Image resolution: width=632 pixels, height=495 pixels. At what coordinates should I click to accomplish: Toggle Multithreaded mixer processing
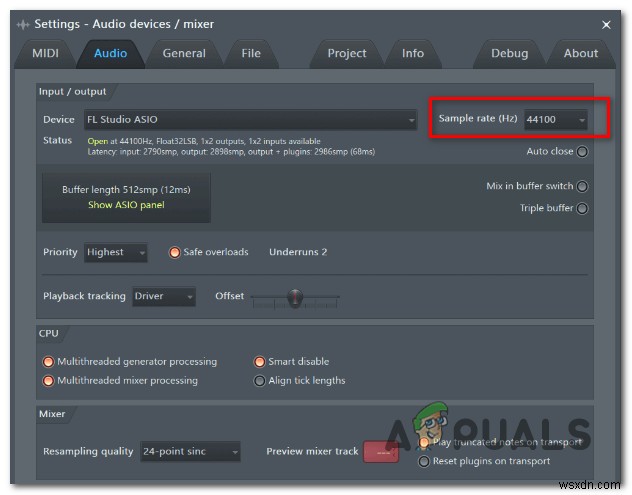tap(48, 381)
